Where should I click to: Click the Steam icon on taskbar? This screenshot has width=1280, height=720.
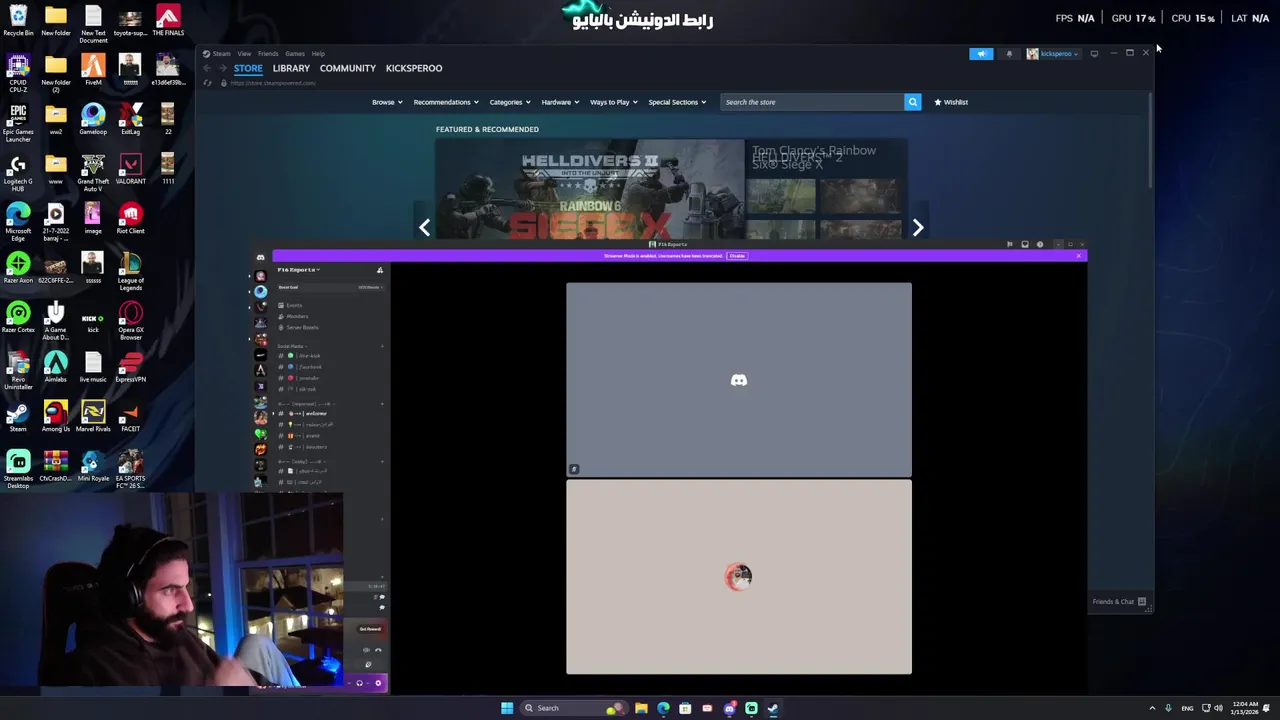coord(773,708)
